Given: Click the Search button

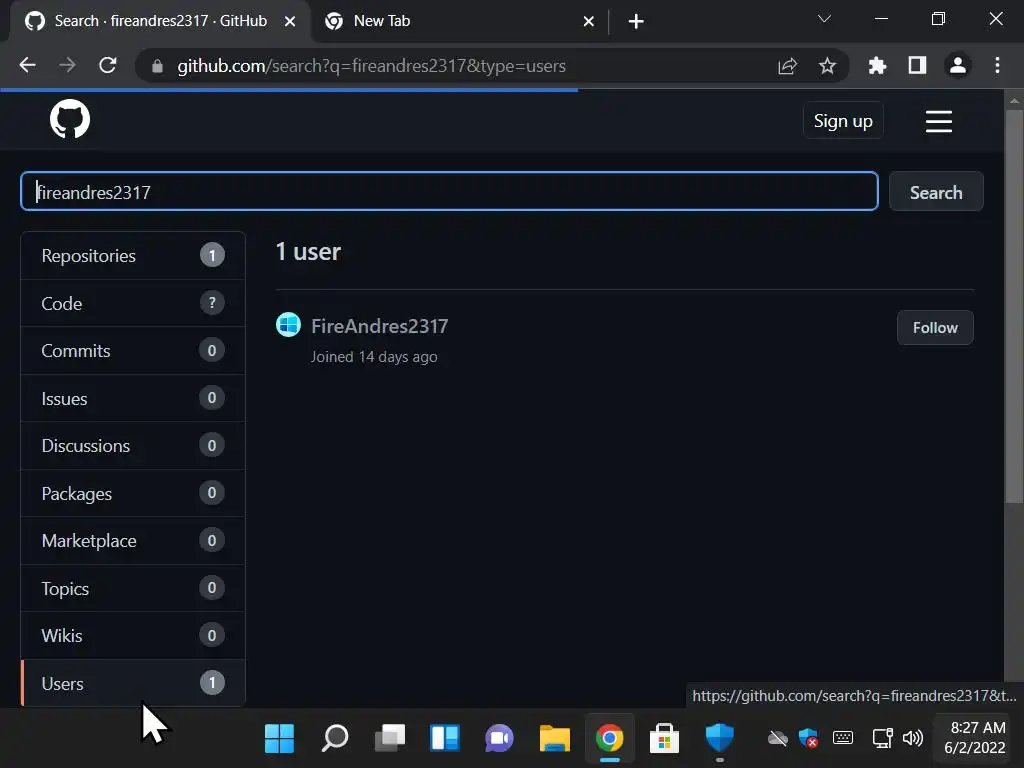Looking at the screenshot, I should click(936, 191).
